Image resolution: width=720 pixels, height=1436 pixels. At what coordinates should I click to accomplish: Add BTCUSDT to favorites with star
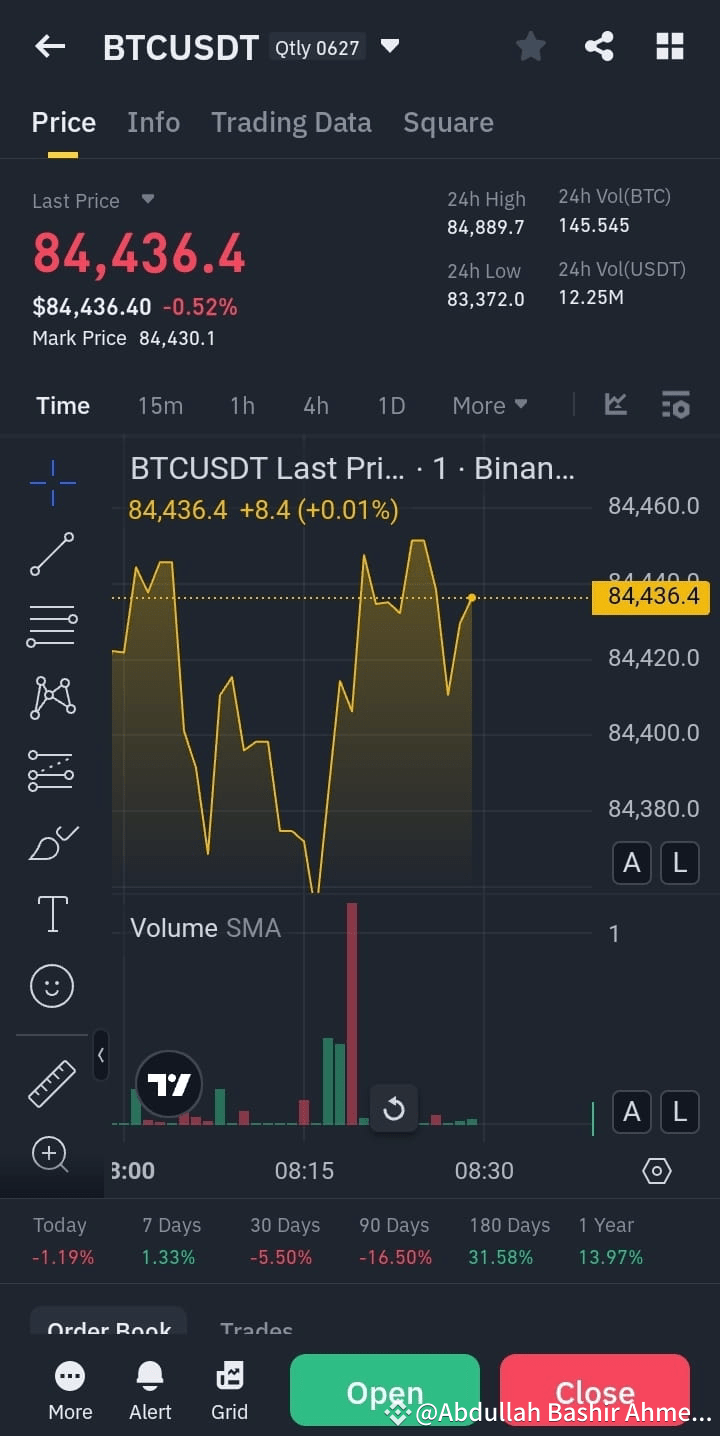point(531,46)
